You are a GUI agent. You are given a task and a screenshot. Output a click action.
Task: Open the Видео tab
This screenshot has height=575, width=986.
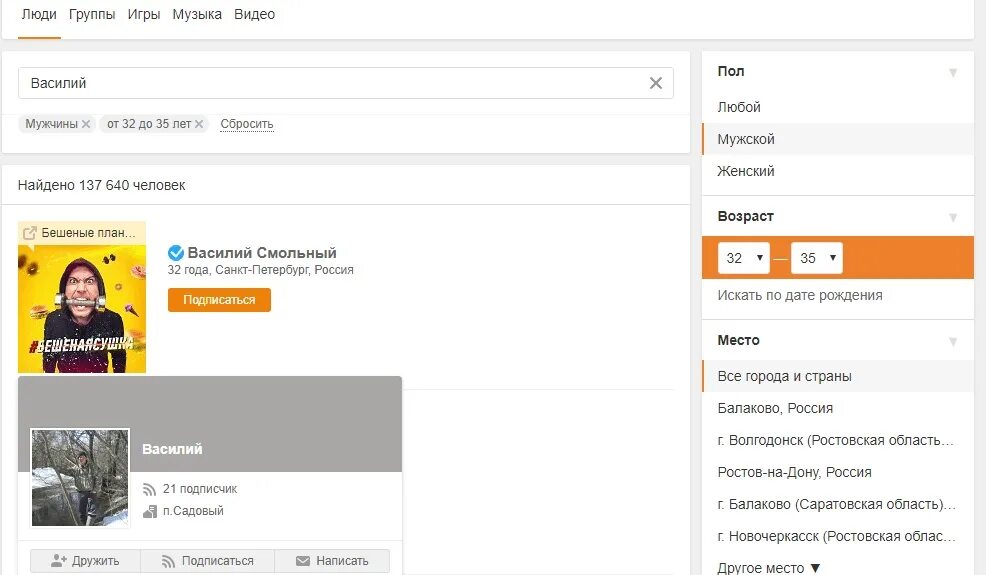click(x=254, y=14)
